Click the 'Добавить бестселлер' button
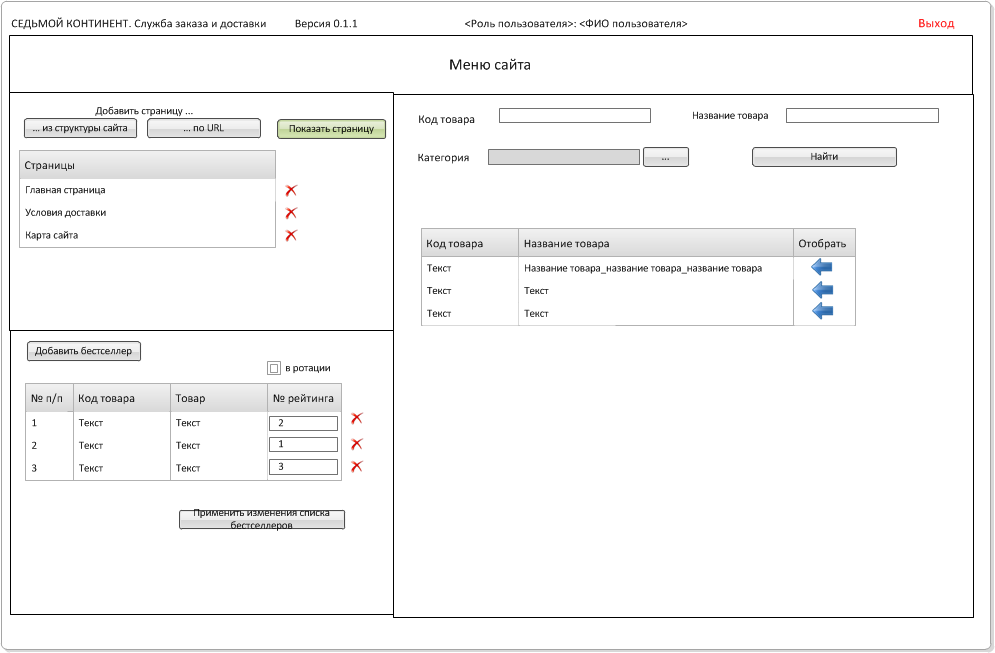Image resolution: width=995 pixels, height=653 pixels. click(x=84, y=351)
